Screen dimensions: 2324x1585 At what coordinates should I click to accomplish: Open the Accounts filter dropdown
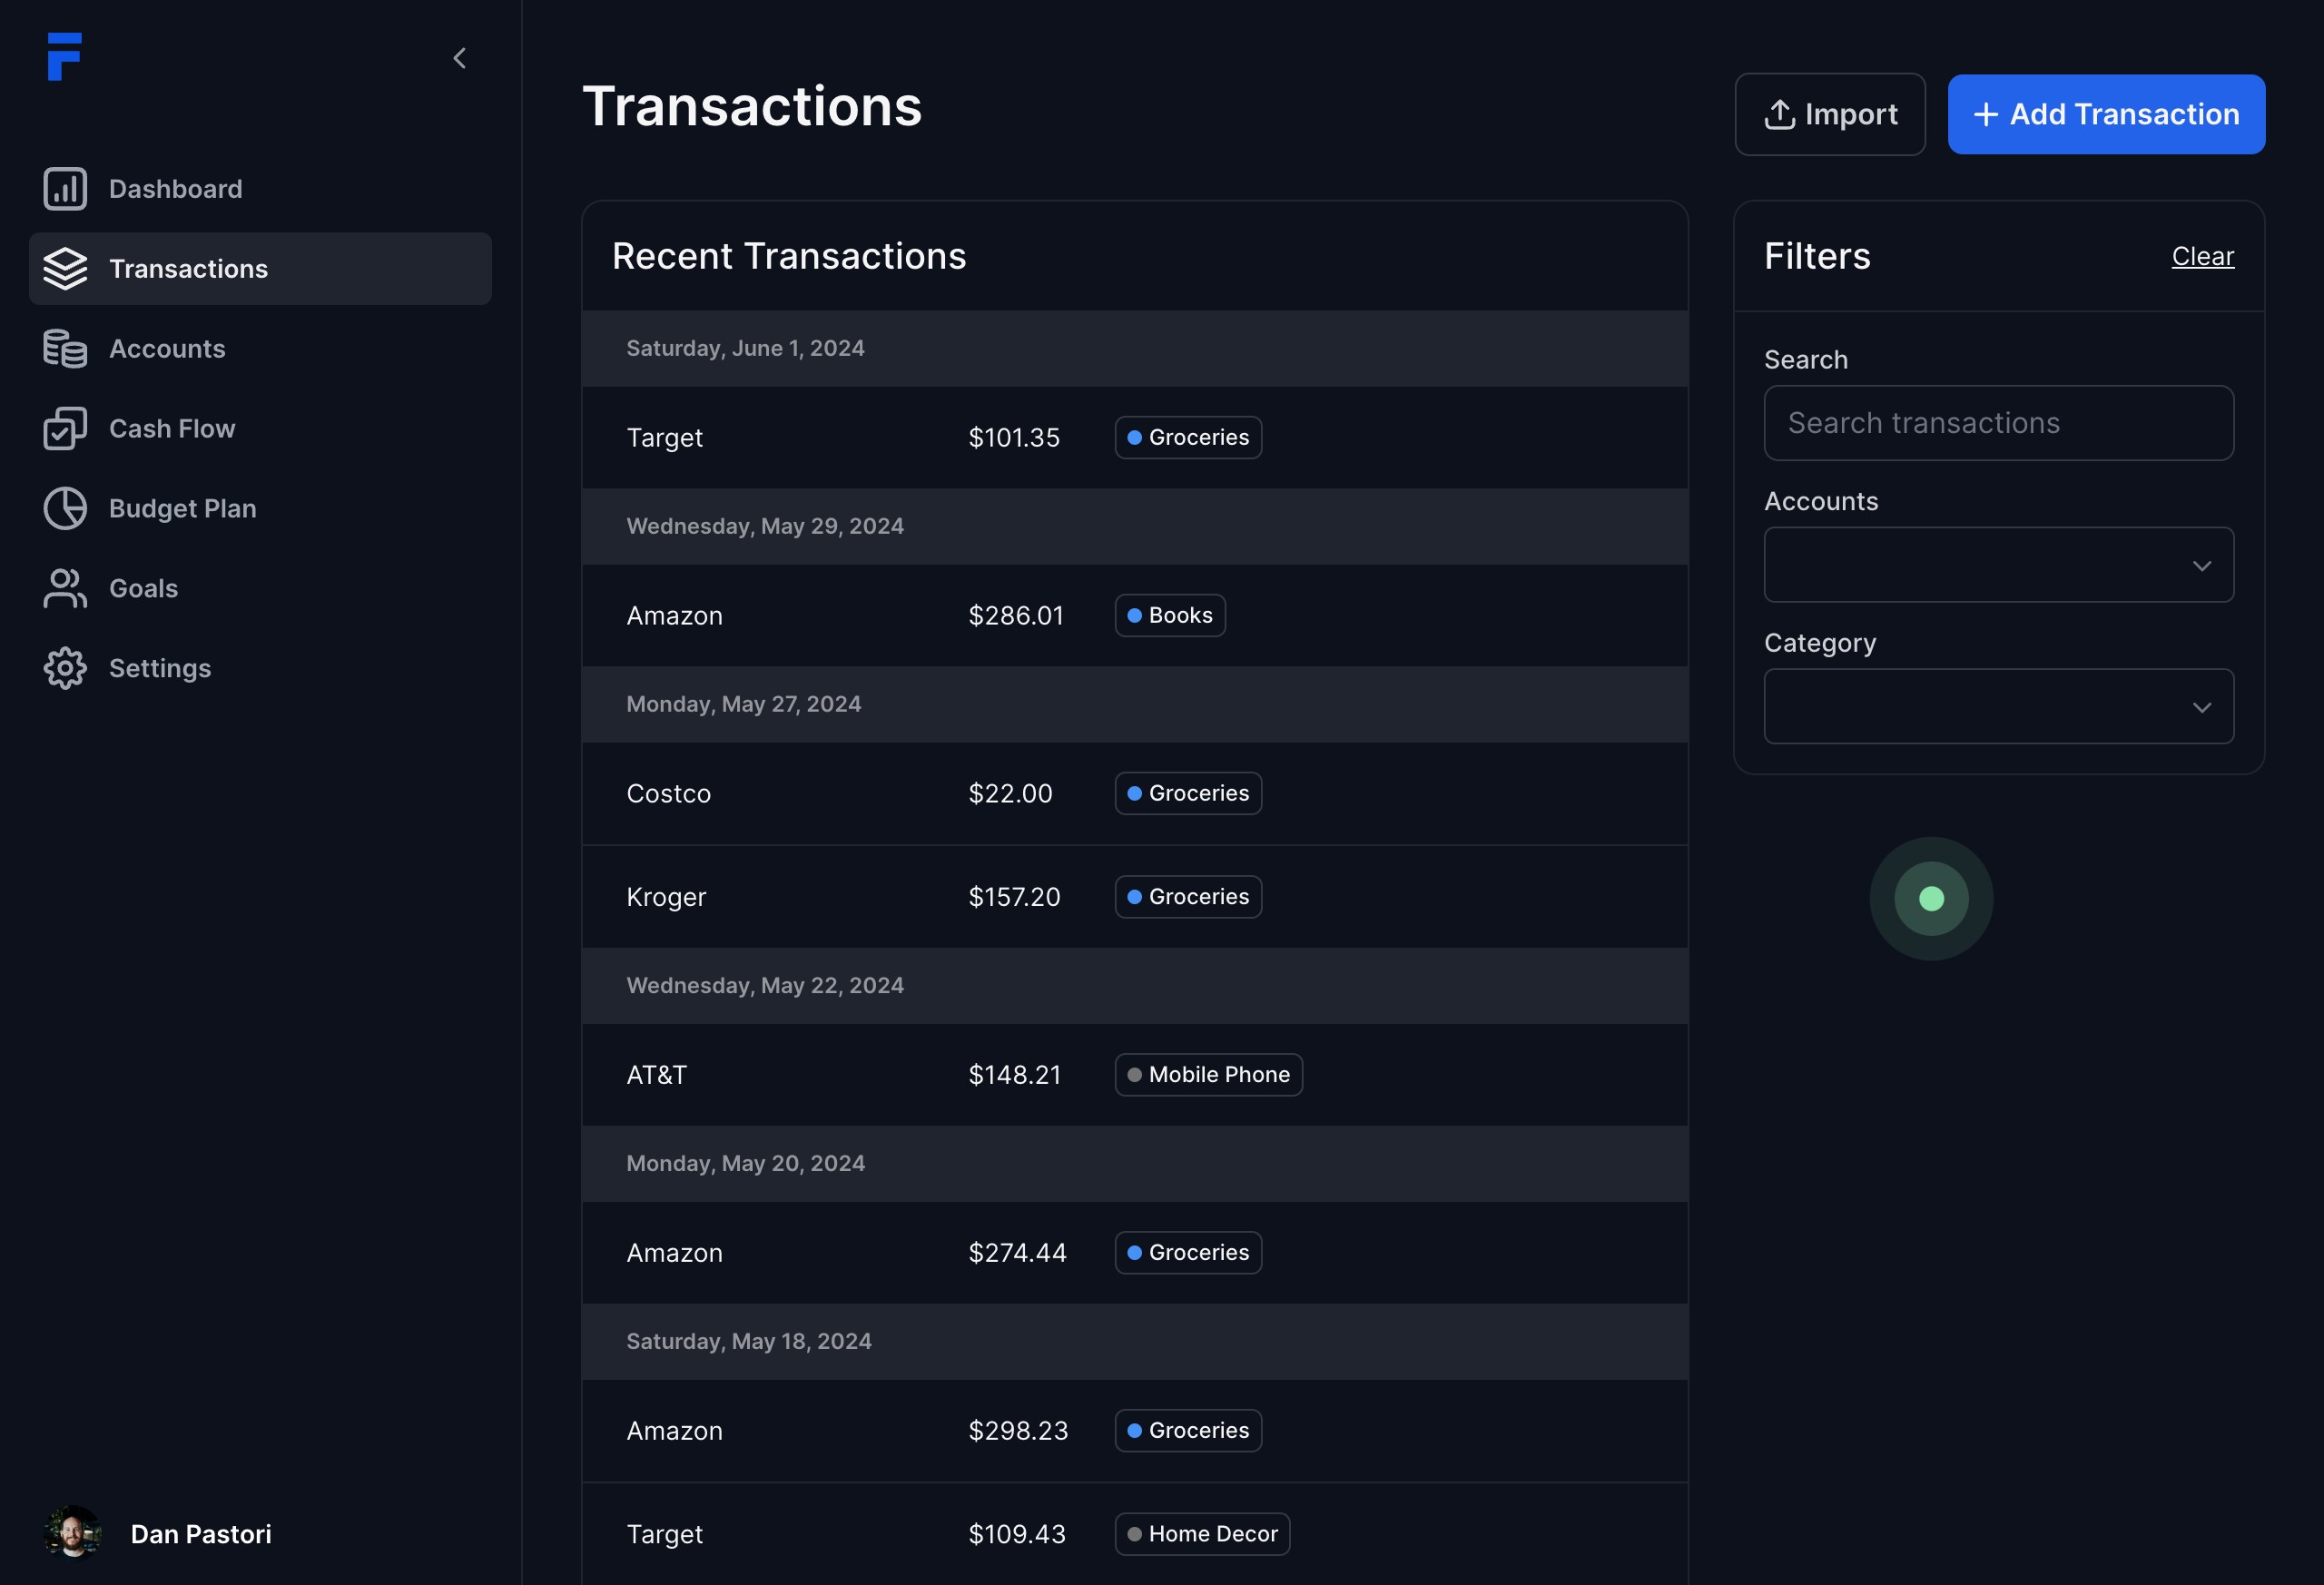[1998, 565]
